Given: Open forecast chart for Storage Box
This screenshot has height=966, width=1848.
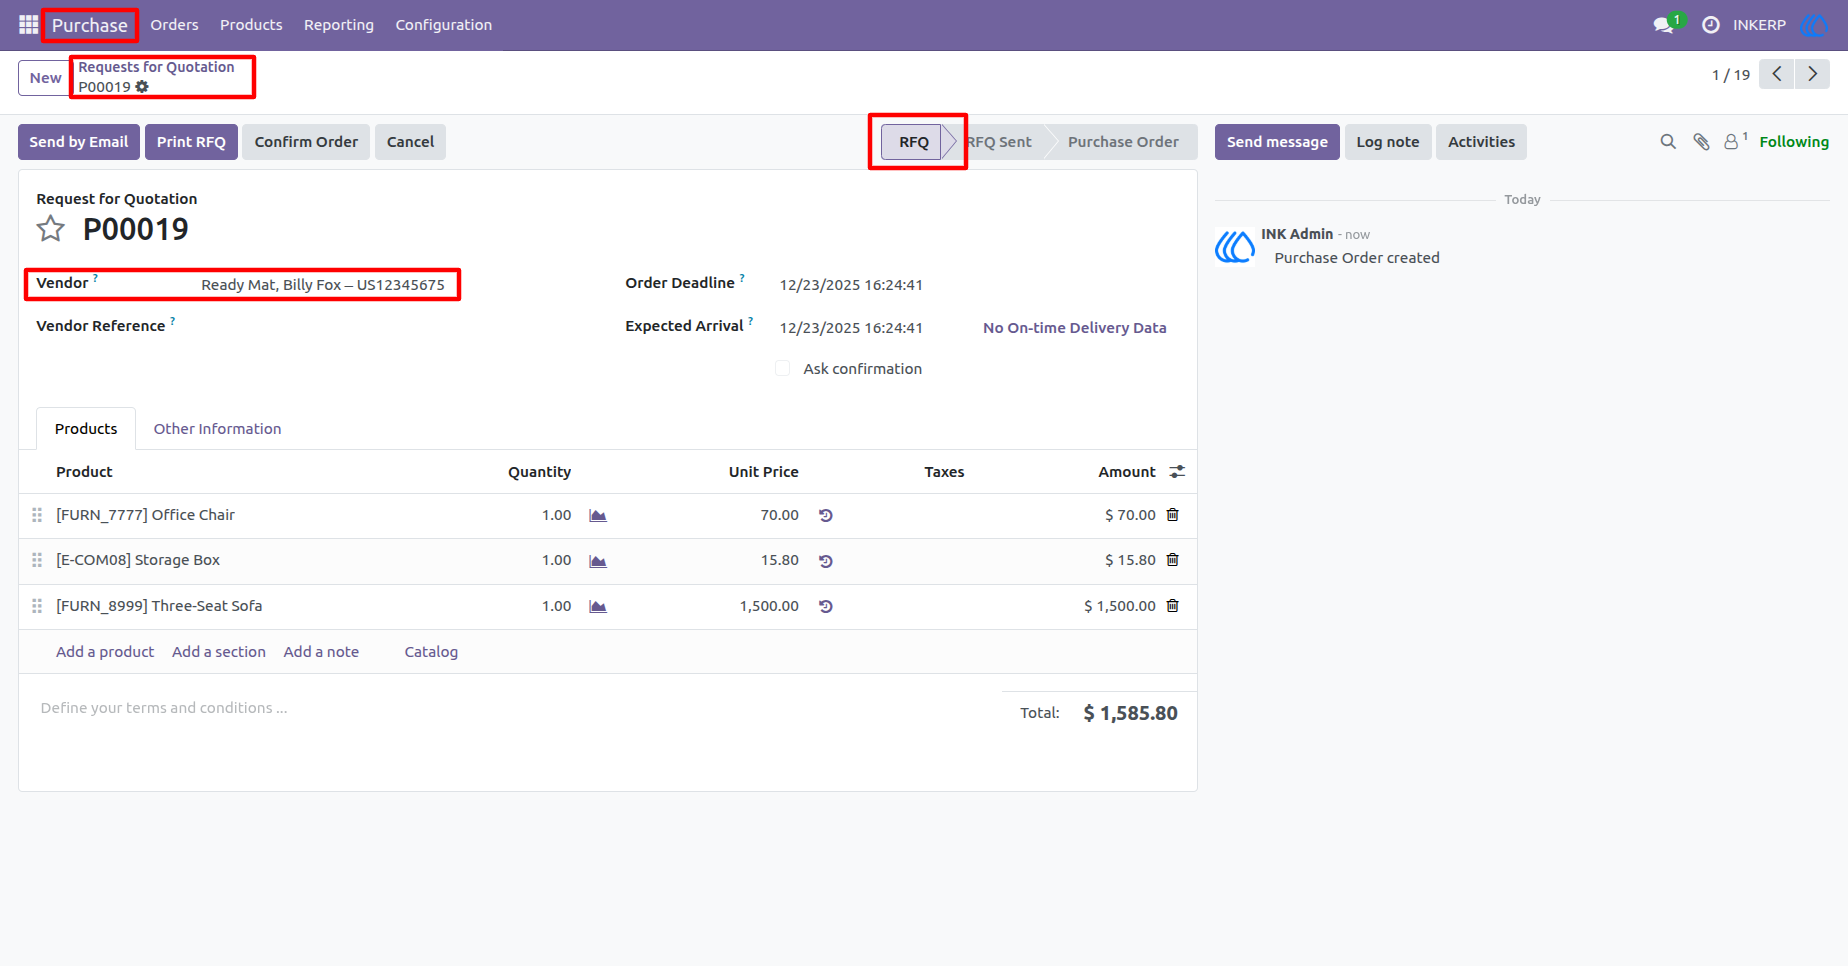Looking at the screenshot, I should click(598, 561).
